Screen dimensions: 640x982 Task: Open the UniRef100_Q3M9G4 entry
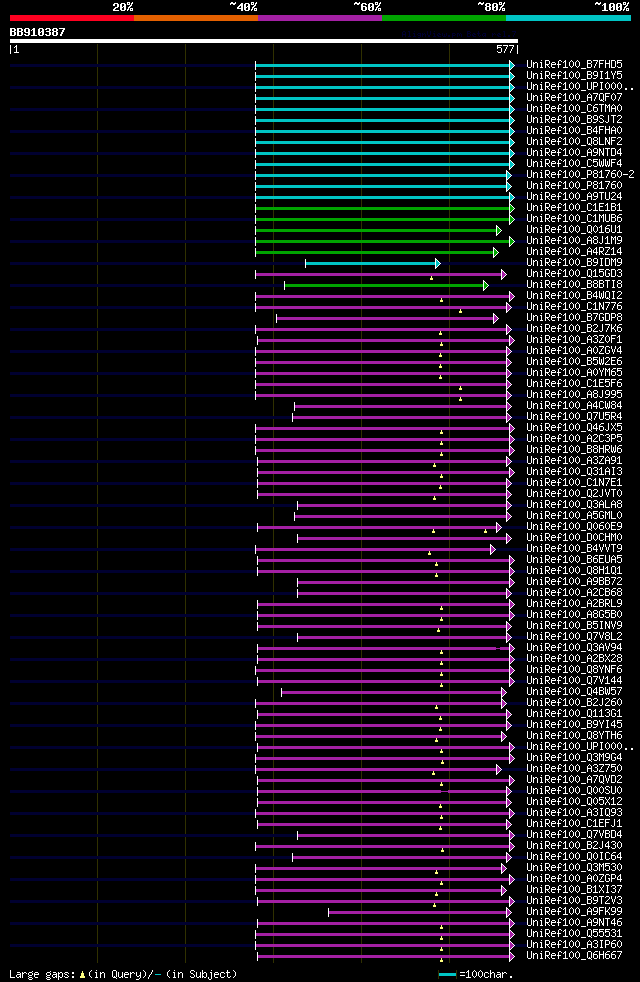point(574,758)
